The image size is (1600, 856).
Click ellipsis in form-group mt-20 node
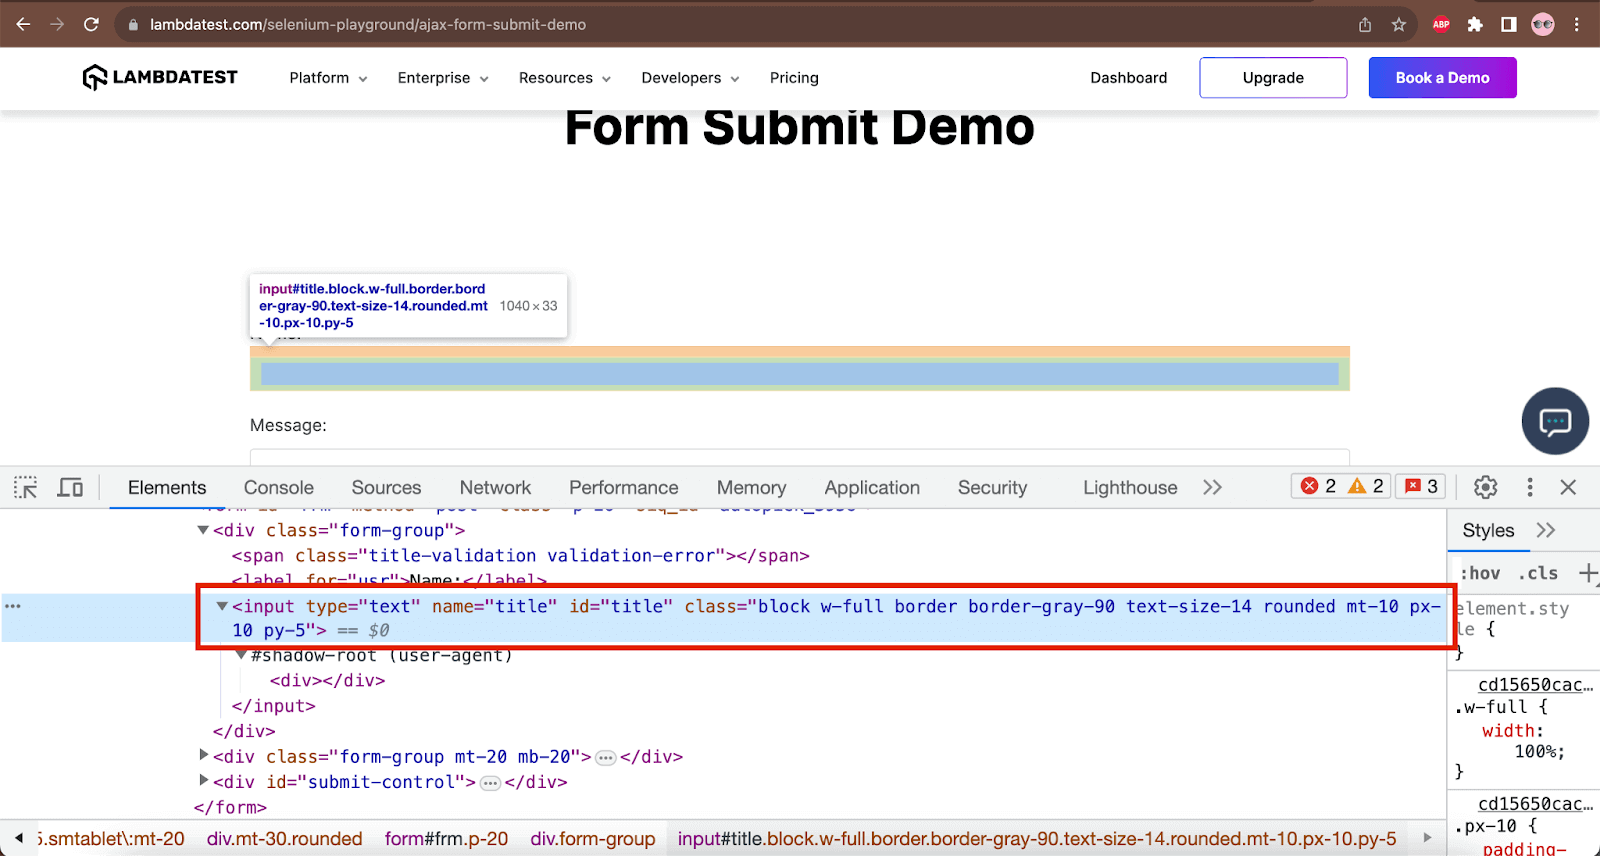pos(606,758)
